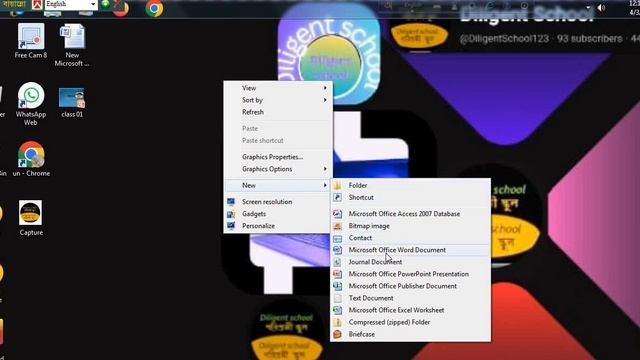Click the Shortcut icon in New submenu

(338, 197)
